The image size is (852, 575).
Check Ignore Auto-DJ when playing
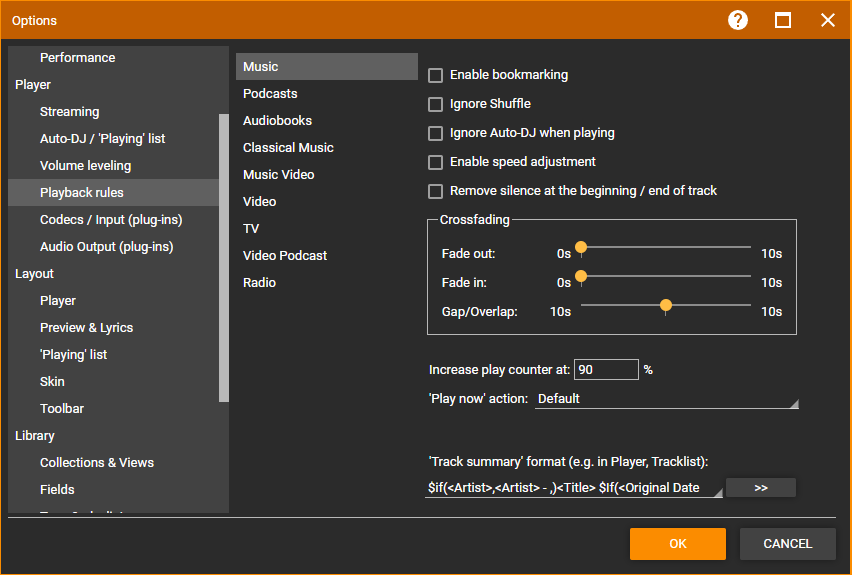(435, 133)
